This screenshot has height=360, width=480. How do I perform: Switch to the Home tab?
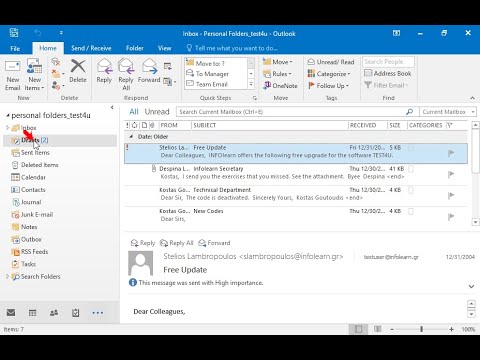click(48, 48)
